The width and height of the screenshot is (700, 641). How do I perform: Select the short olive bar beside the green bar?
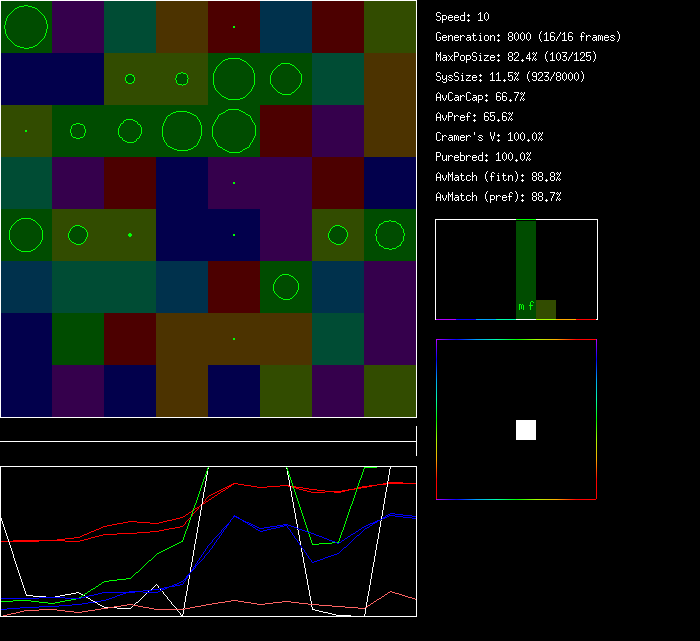(x=546, y=309)
